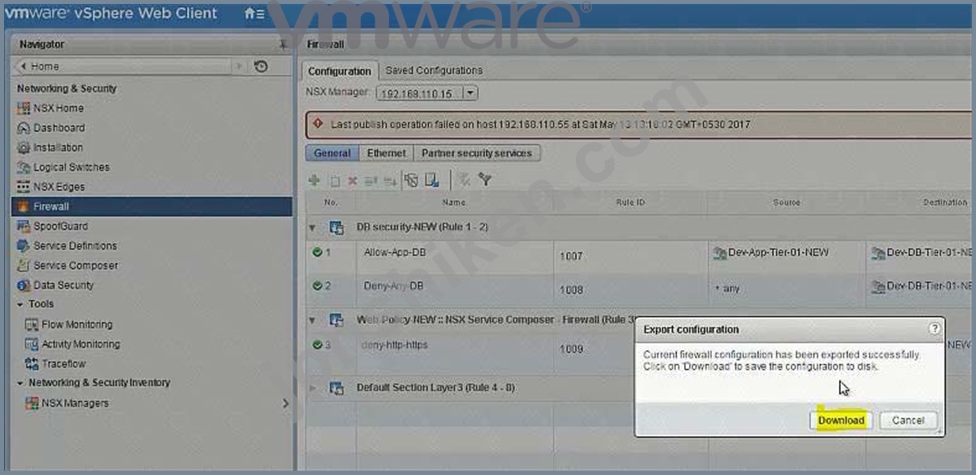Expand Default Section Layer3

tap(312, 388)
